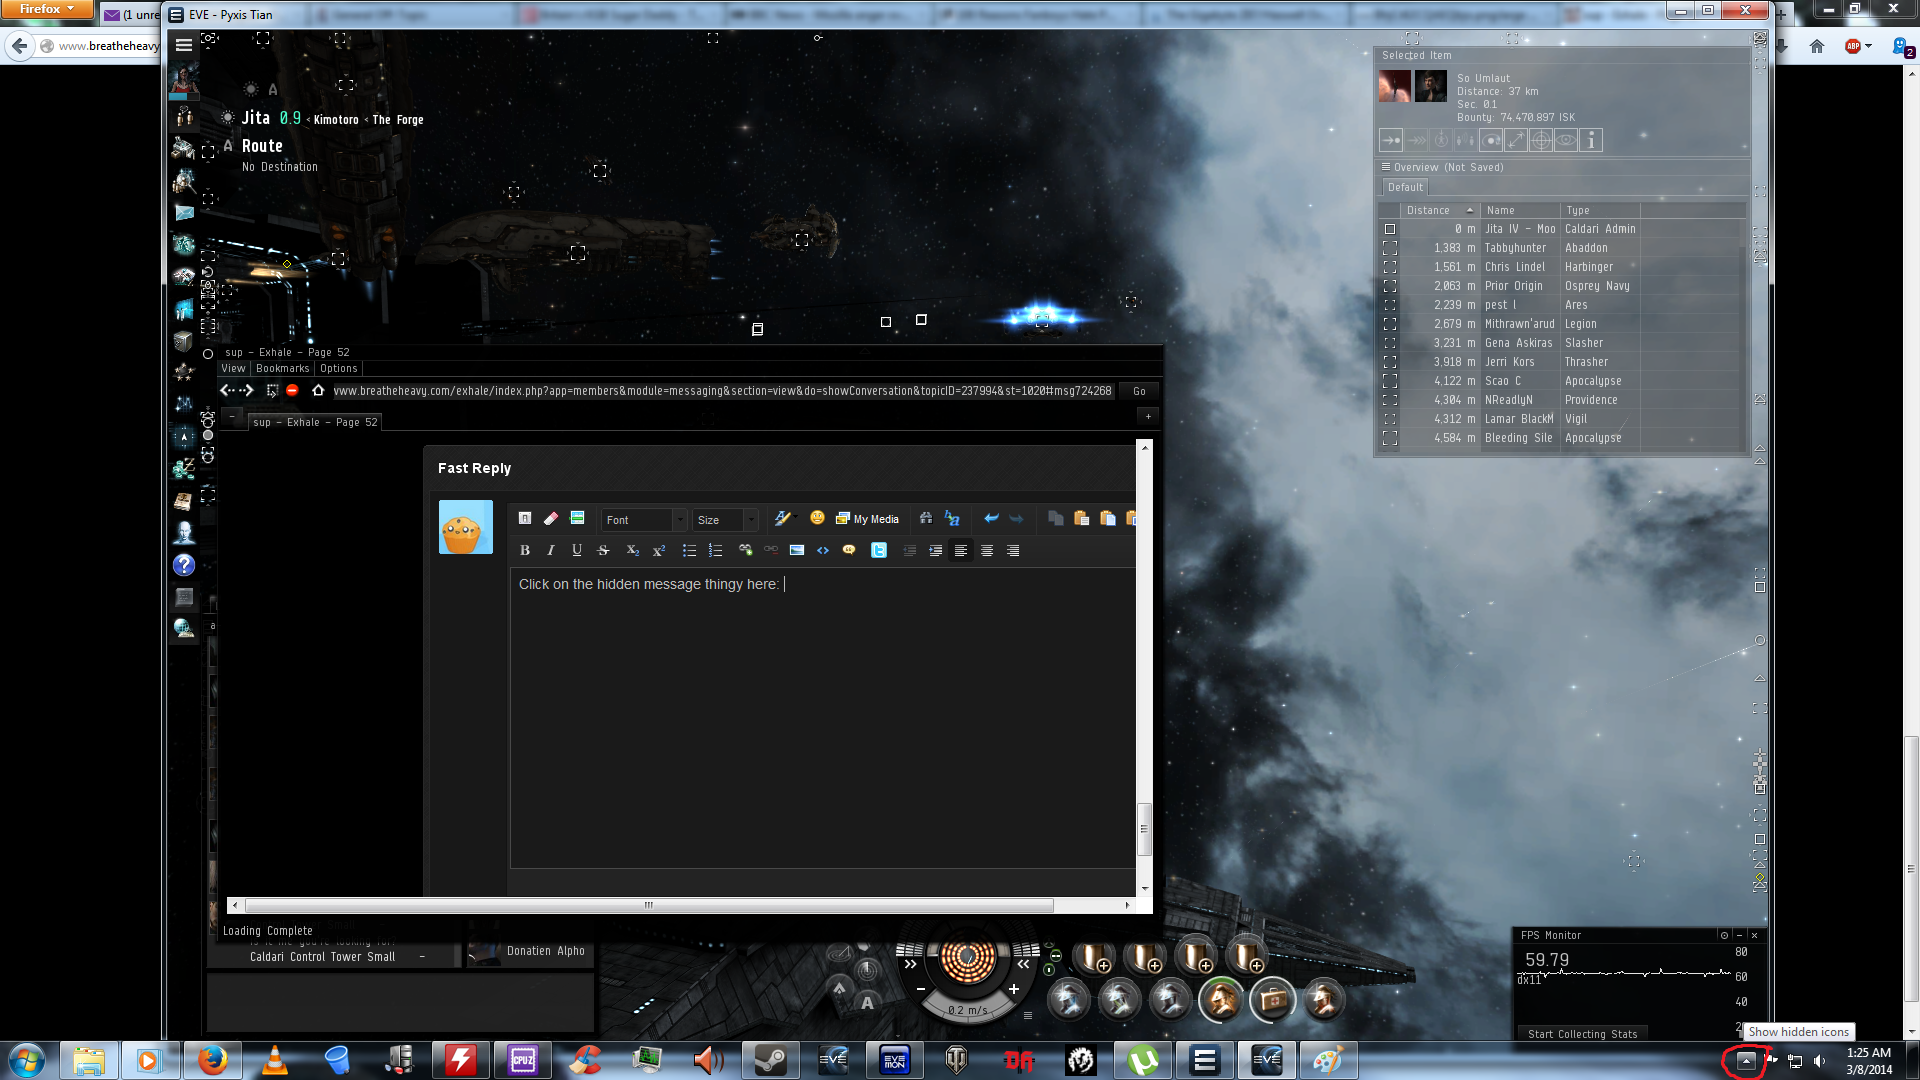Open VLC from the taskbar
The width and height of the screenshot is (1920, 1080).
click(275, 1060)
